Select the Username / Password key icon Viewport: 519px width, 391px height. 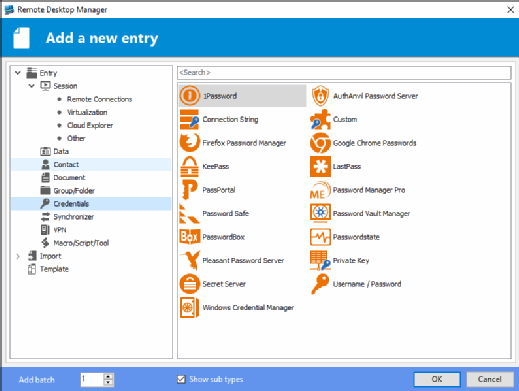coord(320,284)
